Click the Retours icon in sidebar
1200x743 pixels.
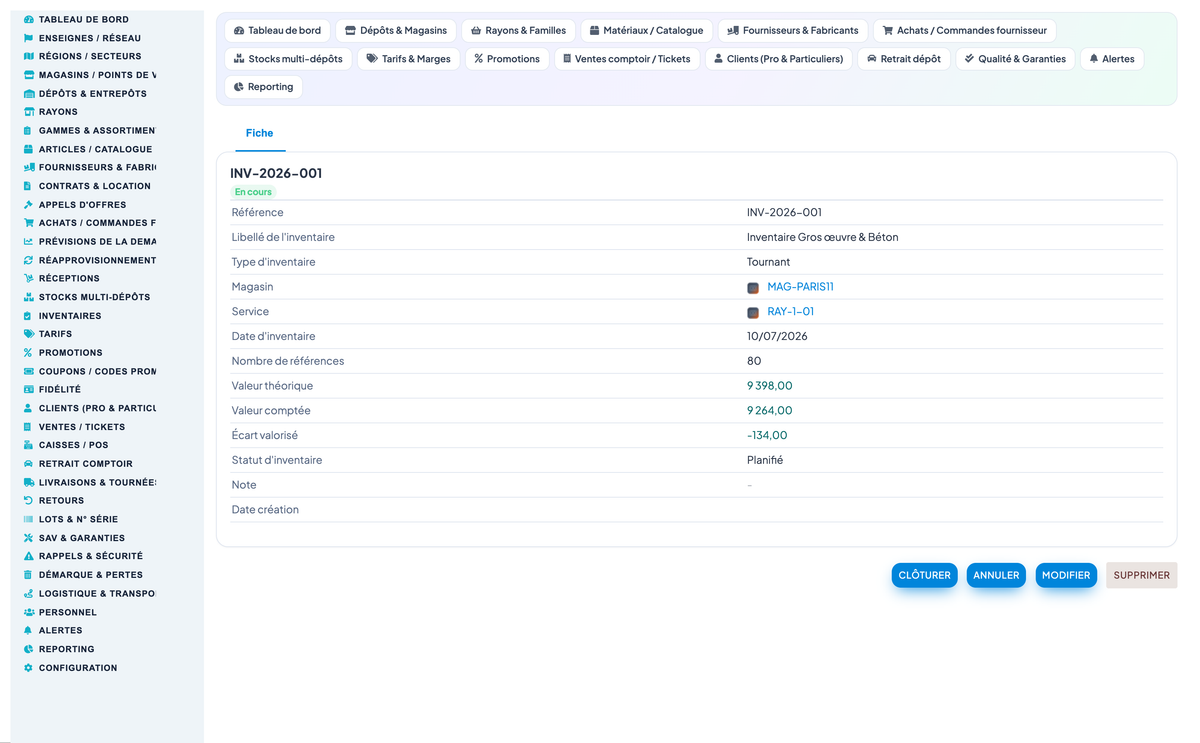tap(29, 501)
